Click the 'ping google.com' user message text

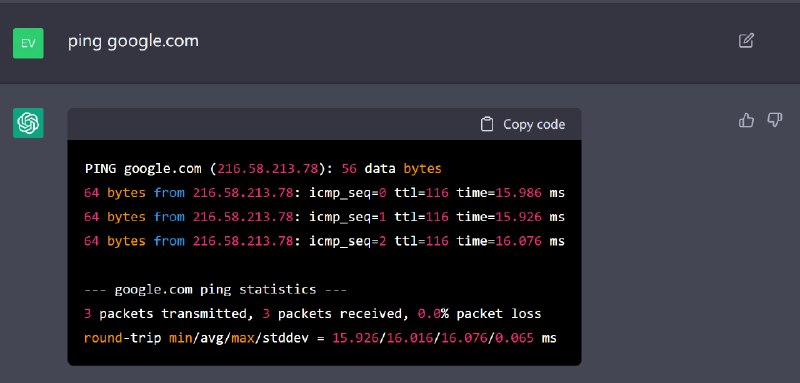pos(133,41)
